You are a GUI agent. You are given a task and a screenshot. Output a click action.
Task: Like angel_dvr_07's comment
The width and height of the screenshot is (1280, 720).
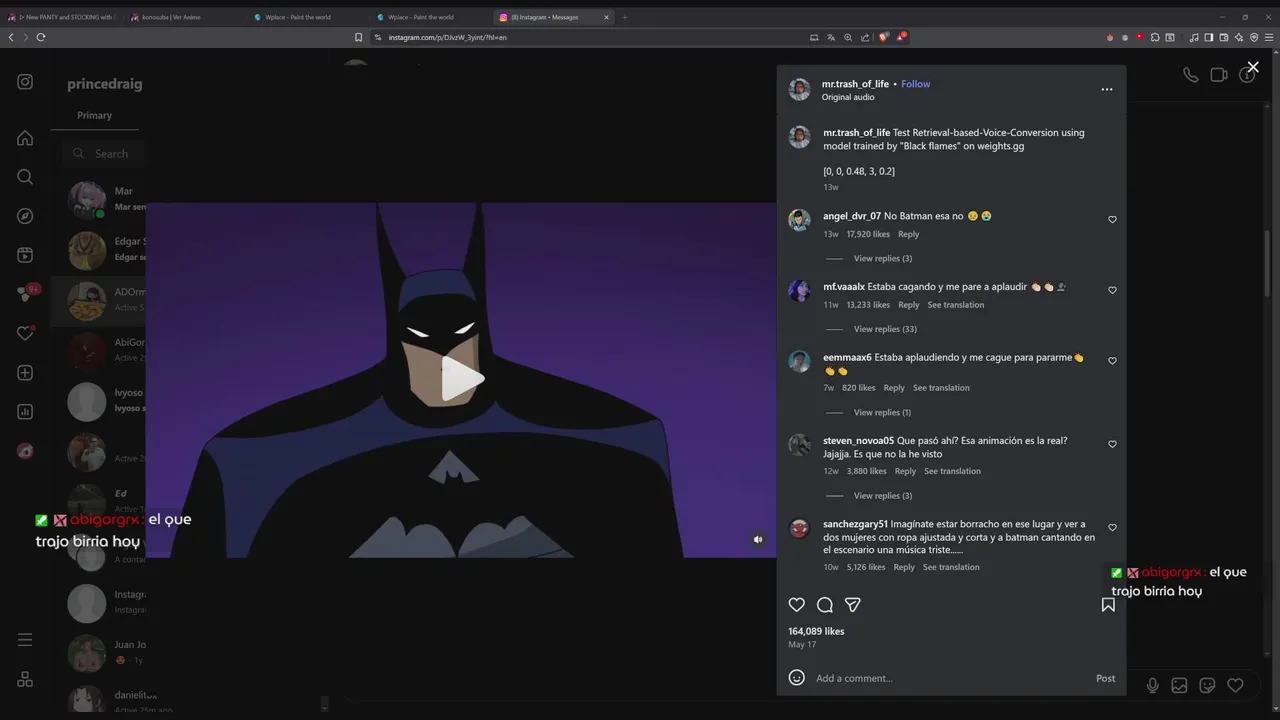(1112, 219)
